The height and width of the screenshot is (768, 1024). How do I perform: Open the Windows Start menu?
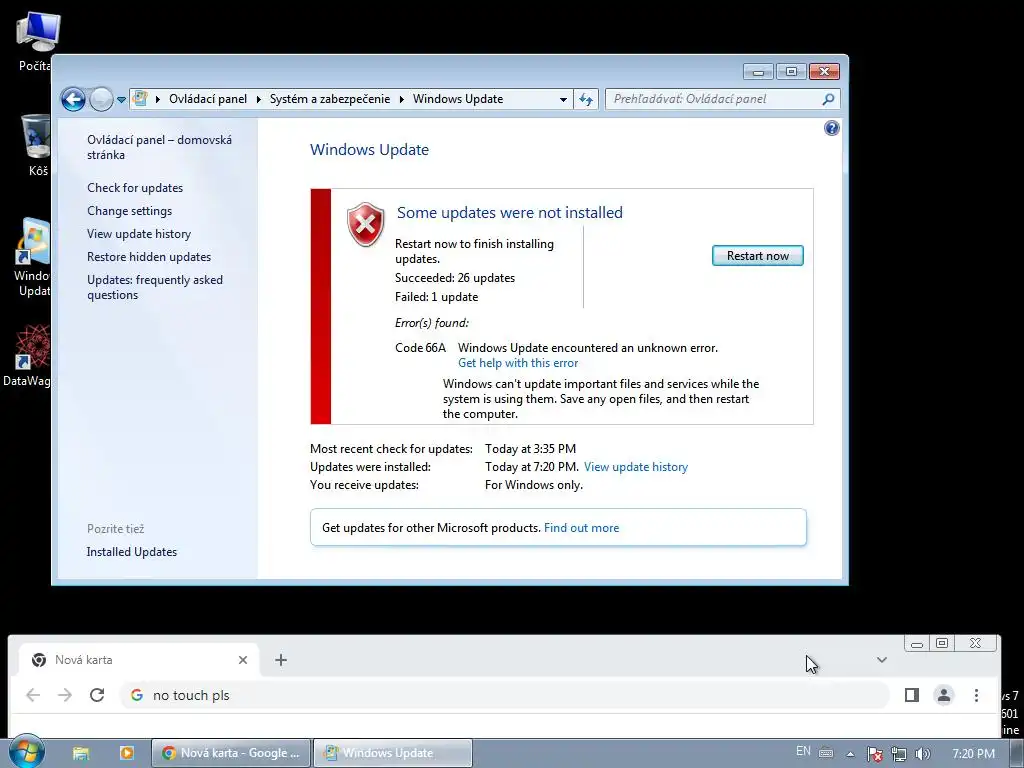point(26,753)
